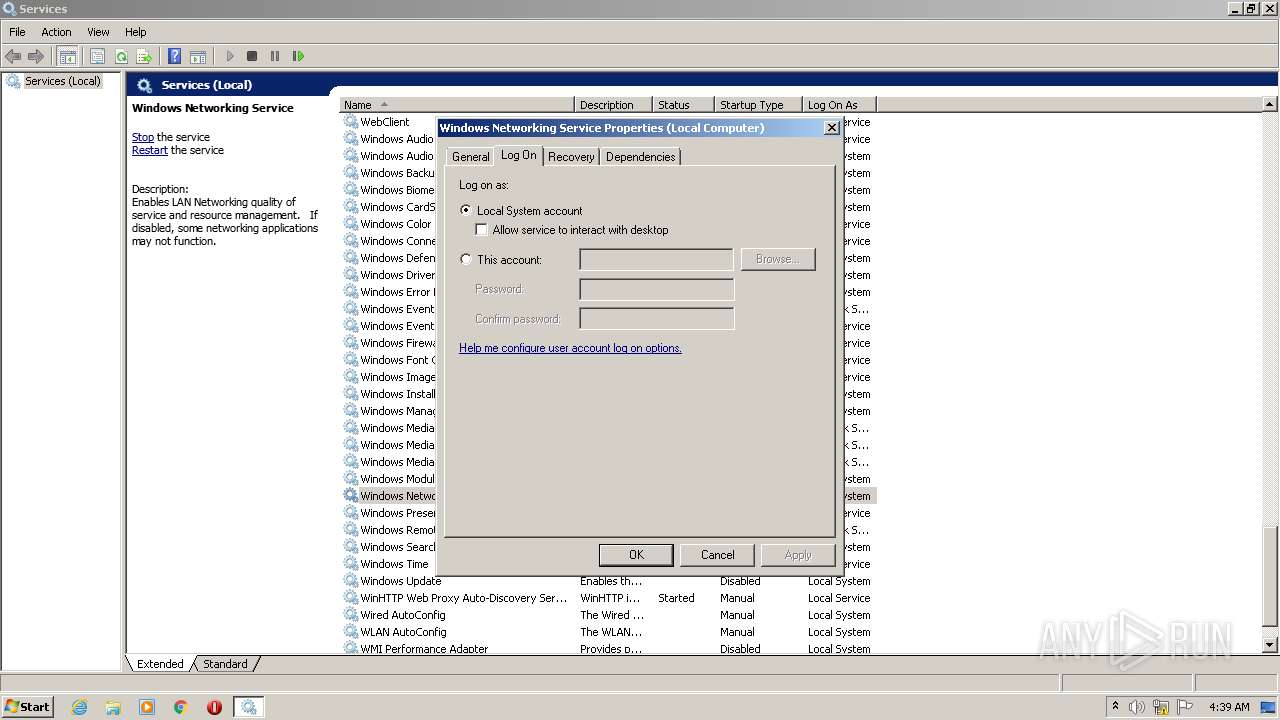This screenshot has width=1280, height=720.
Task: Sort by Status column header
Action: click(684, 105)
